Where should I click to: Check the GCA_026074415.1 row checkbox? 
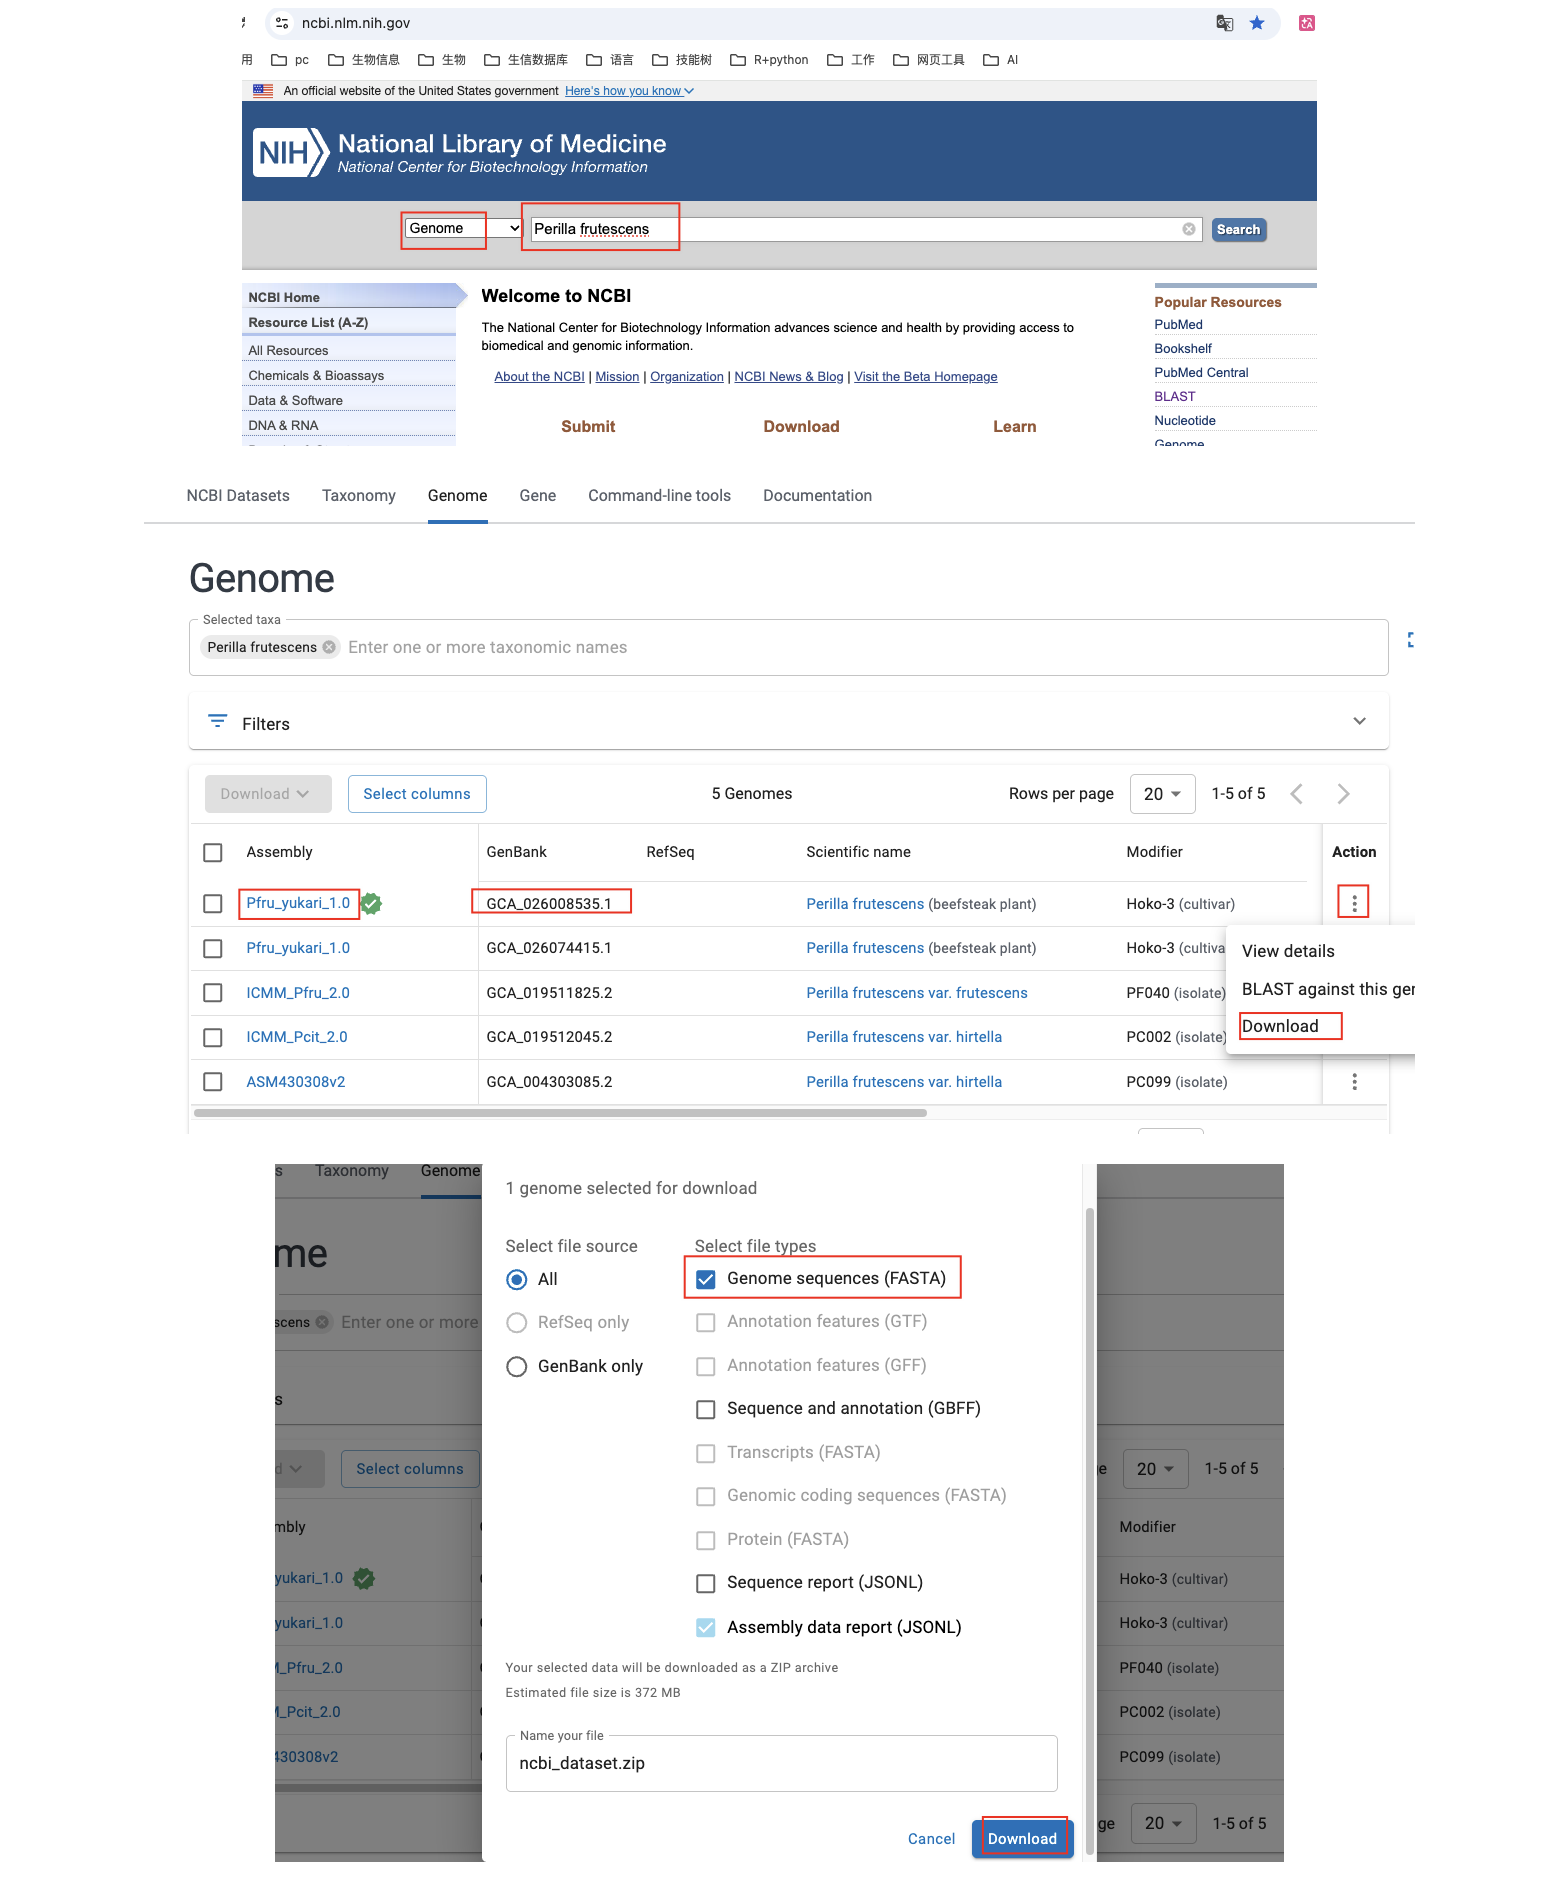[213, 948]
